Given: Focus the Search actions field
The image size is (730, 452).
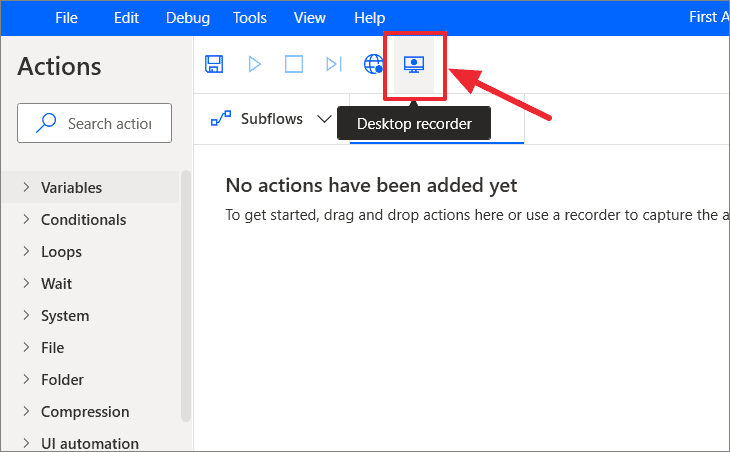Looking at the screenshot, I should pyautogui.click(x=95, y=123).
